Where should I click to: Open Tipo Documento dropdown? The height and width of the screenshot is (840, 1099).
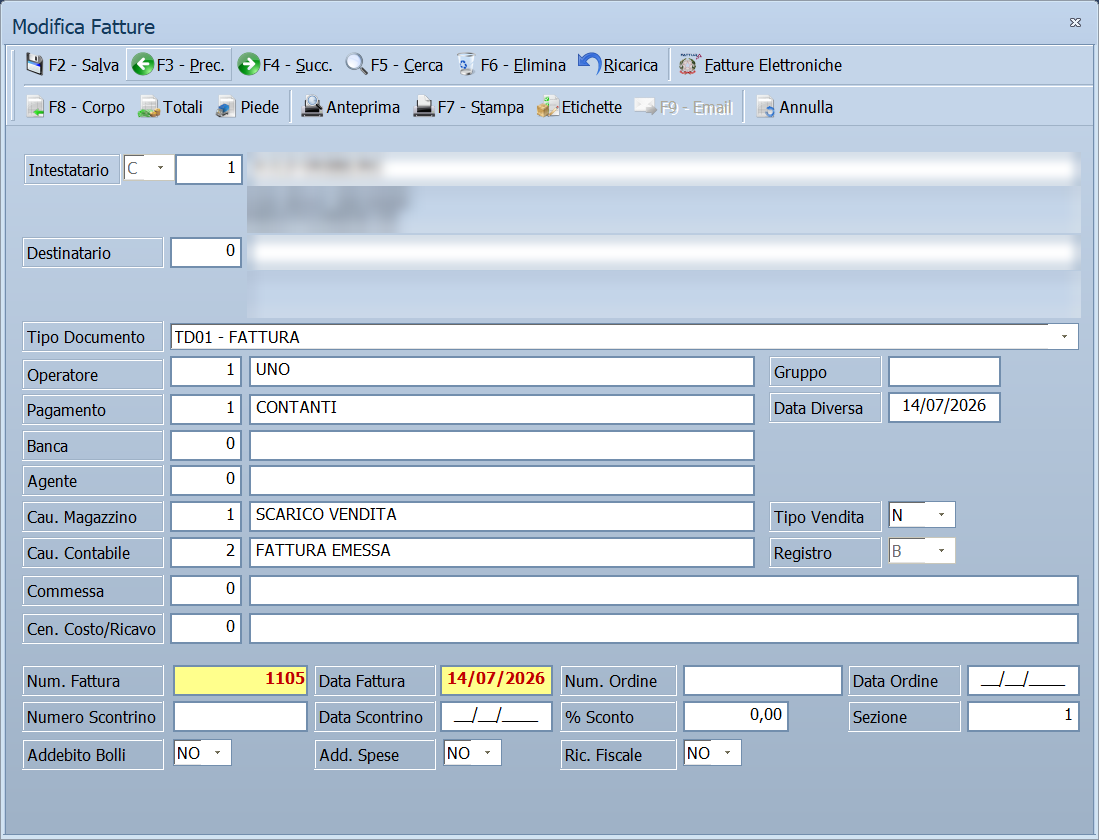(1064, 337)
